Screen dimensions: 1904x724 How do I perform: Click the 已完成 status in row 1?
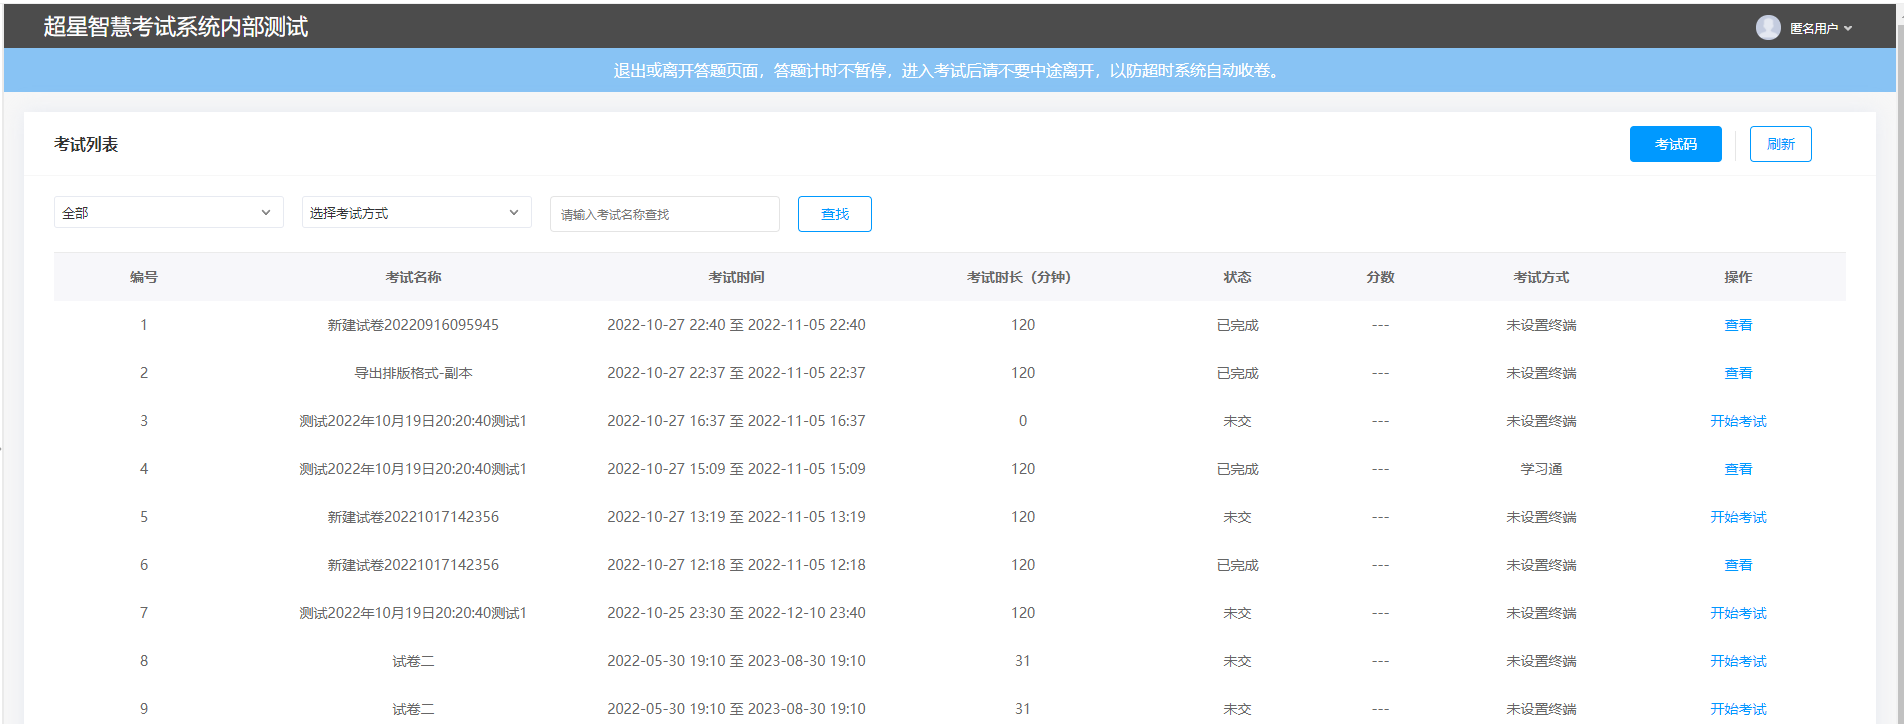click(1237, 325)
